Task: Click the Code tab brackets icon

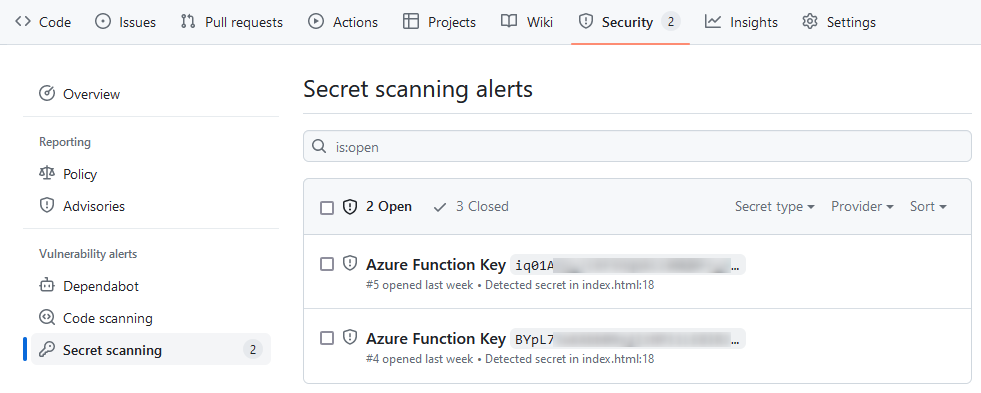Action: (x=23, y=22)
